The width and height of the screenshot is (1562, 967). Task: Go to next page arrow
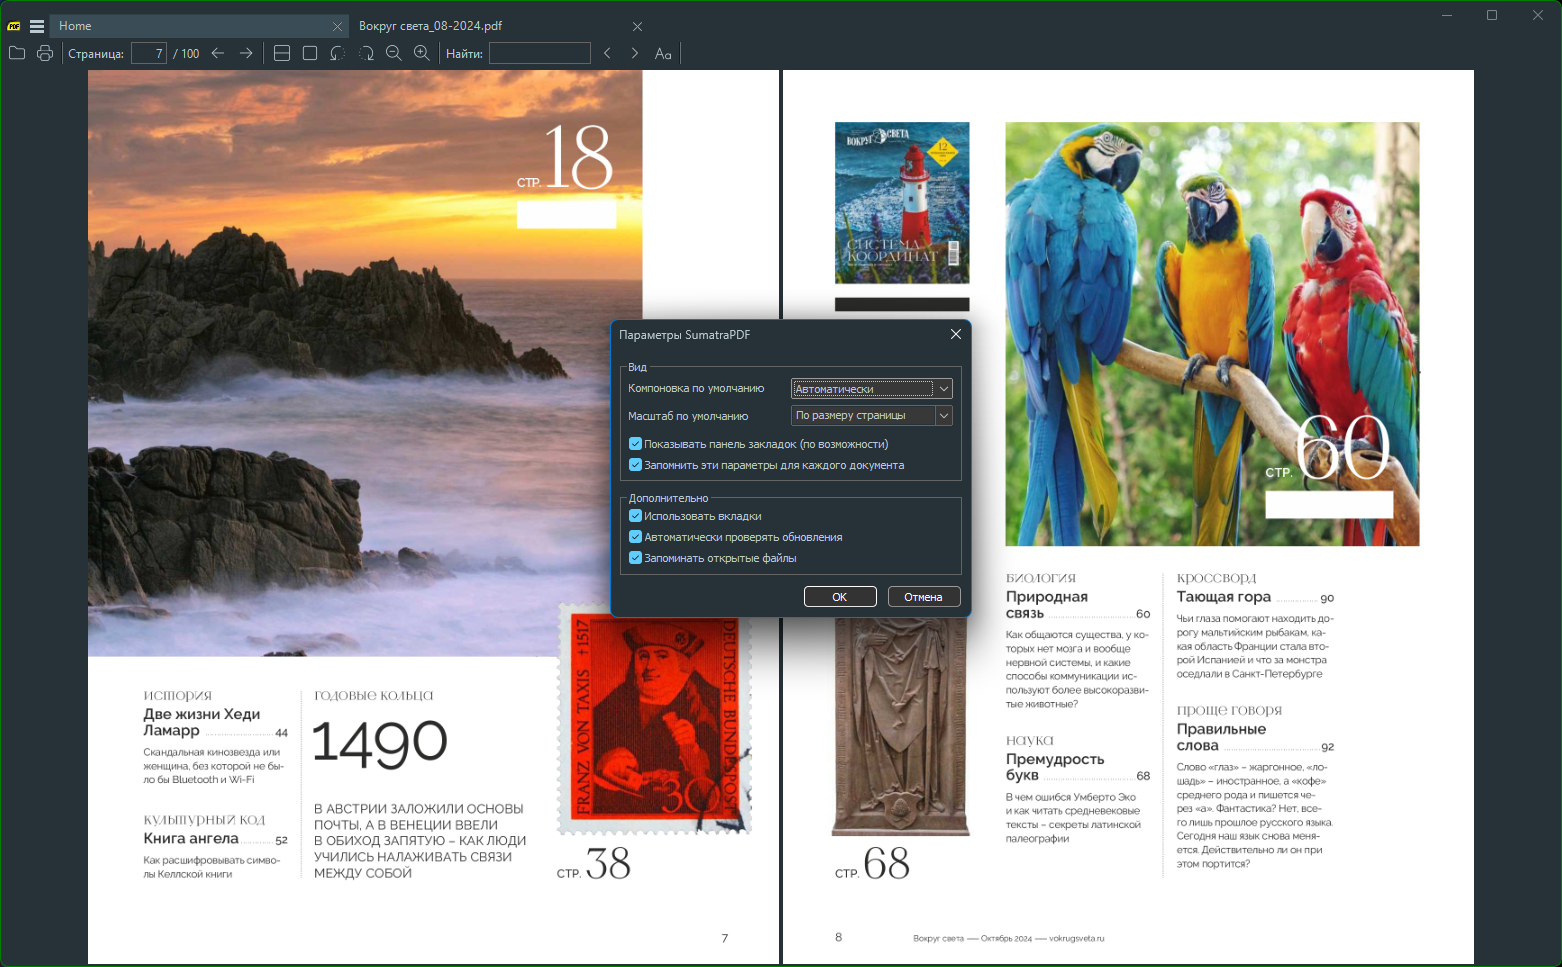(246, 53)
